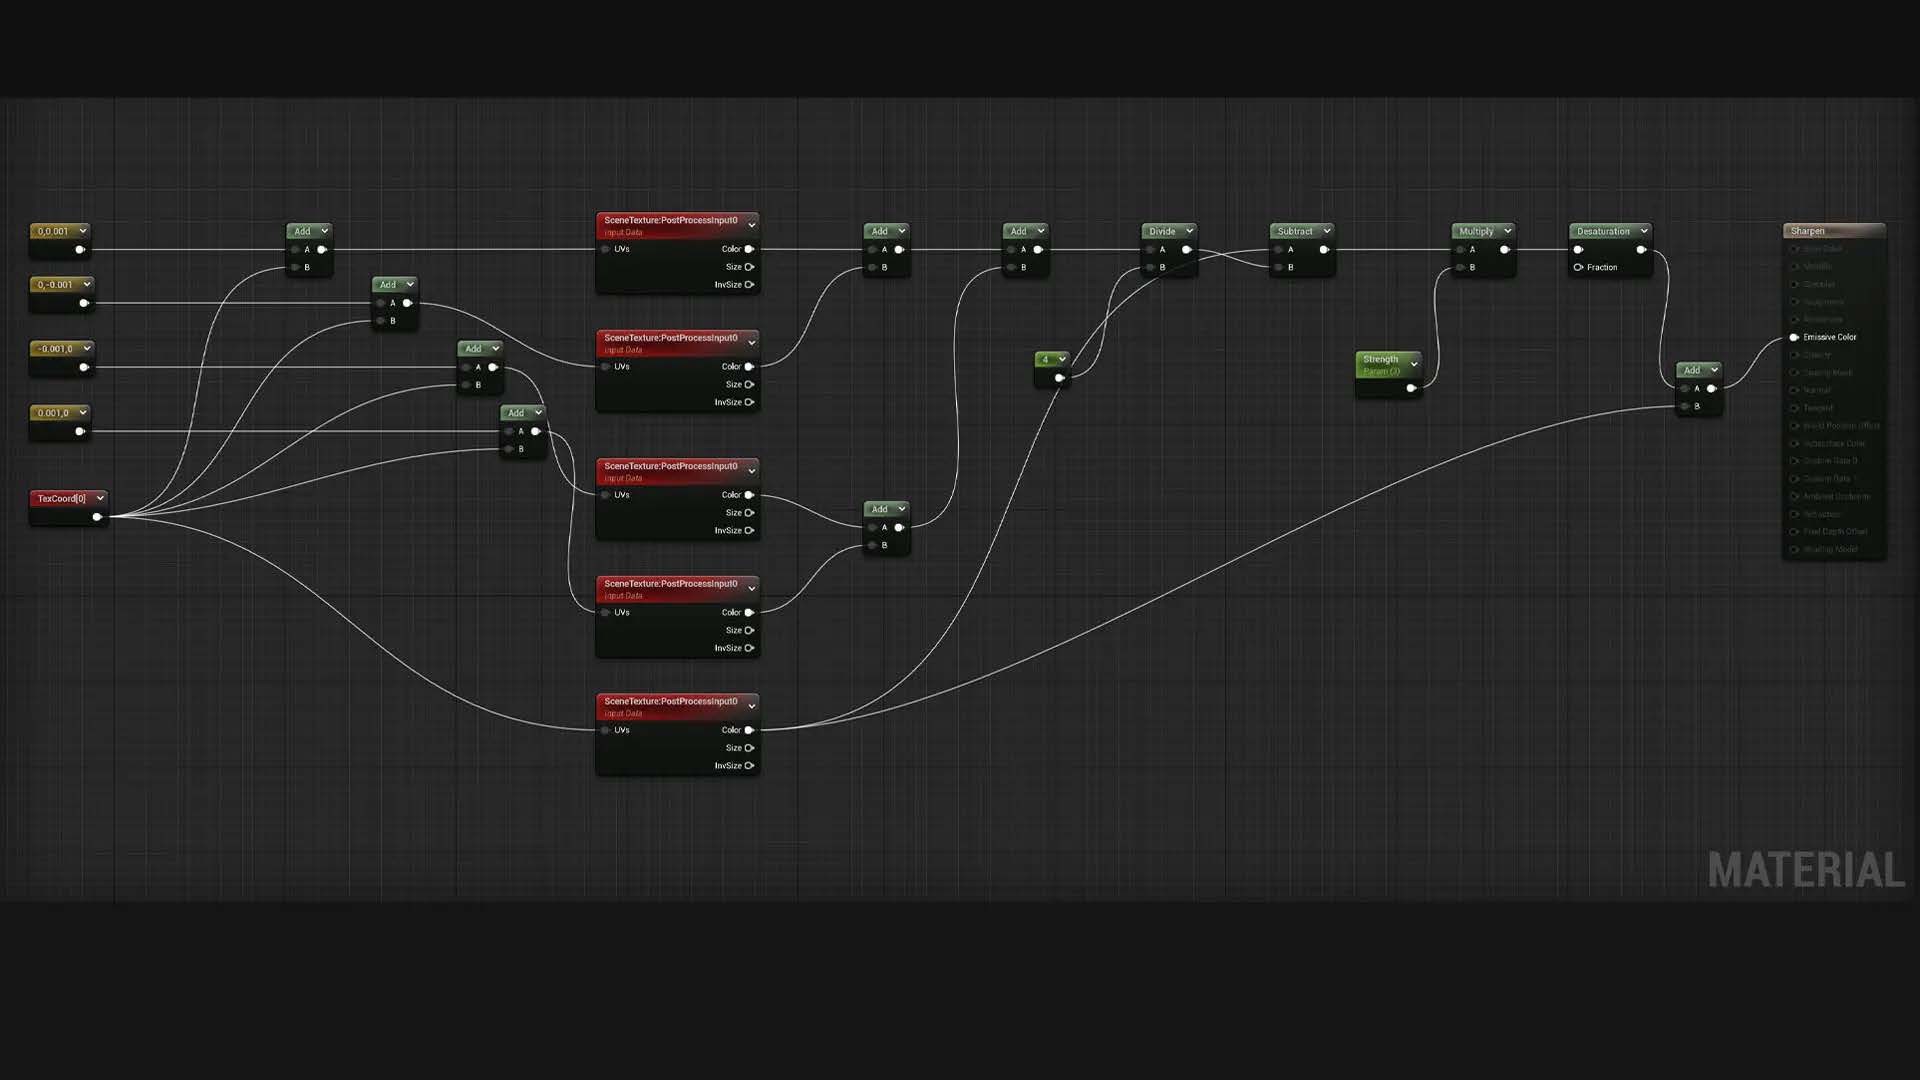Collapse the Desaturation node with its chevron
The width and height of the screenshot is (1920, 1080).
pyautogui.click(x=1644, y=231)
